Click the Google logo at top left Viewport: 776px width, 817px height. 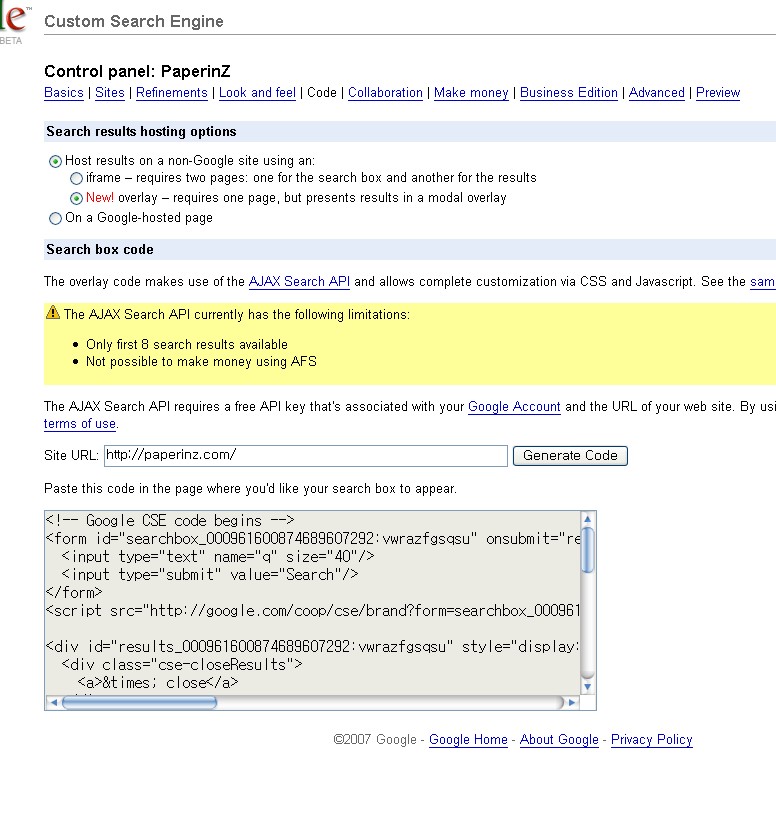click(x=15, y=20)
